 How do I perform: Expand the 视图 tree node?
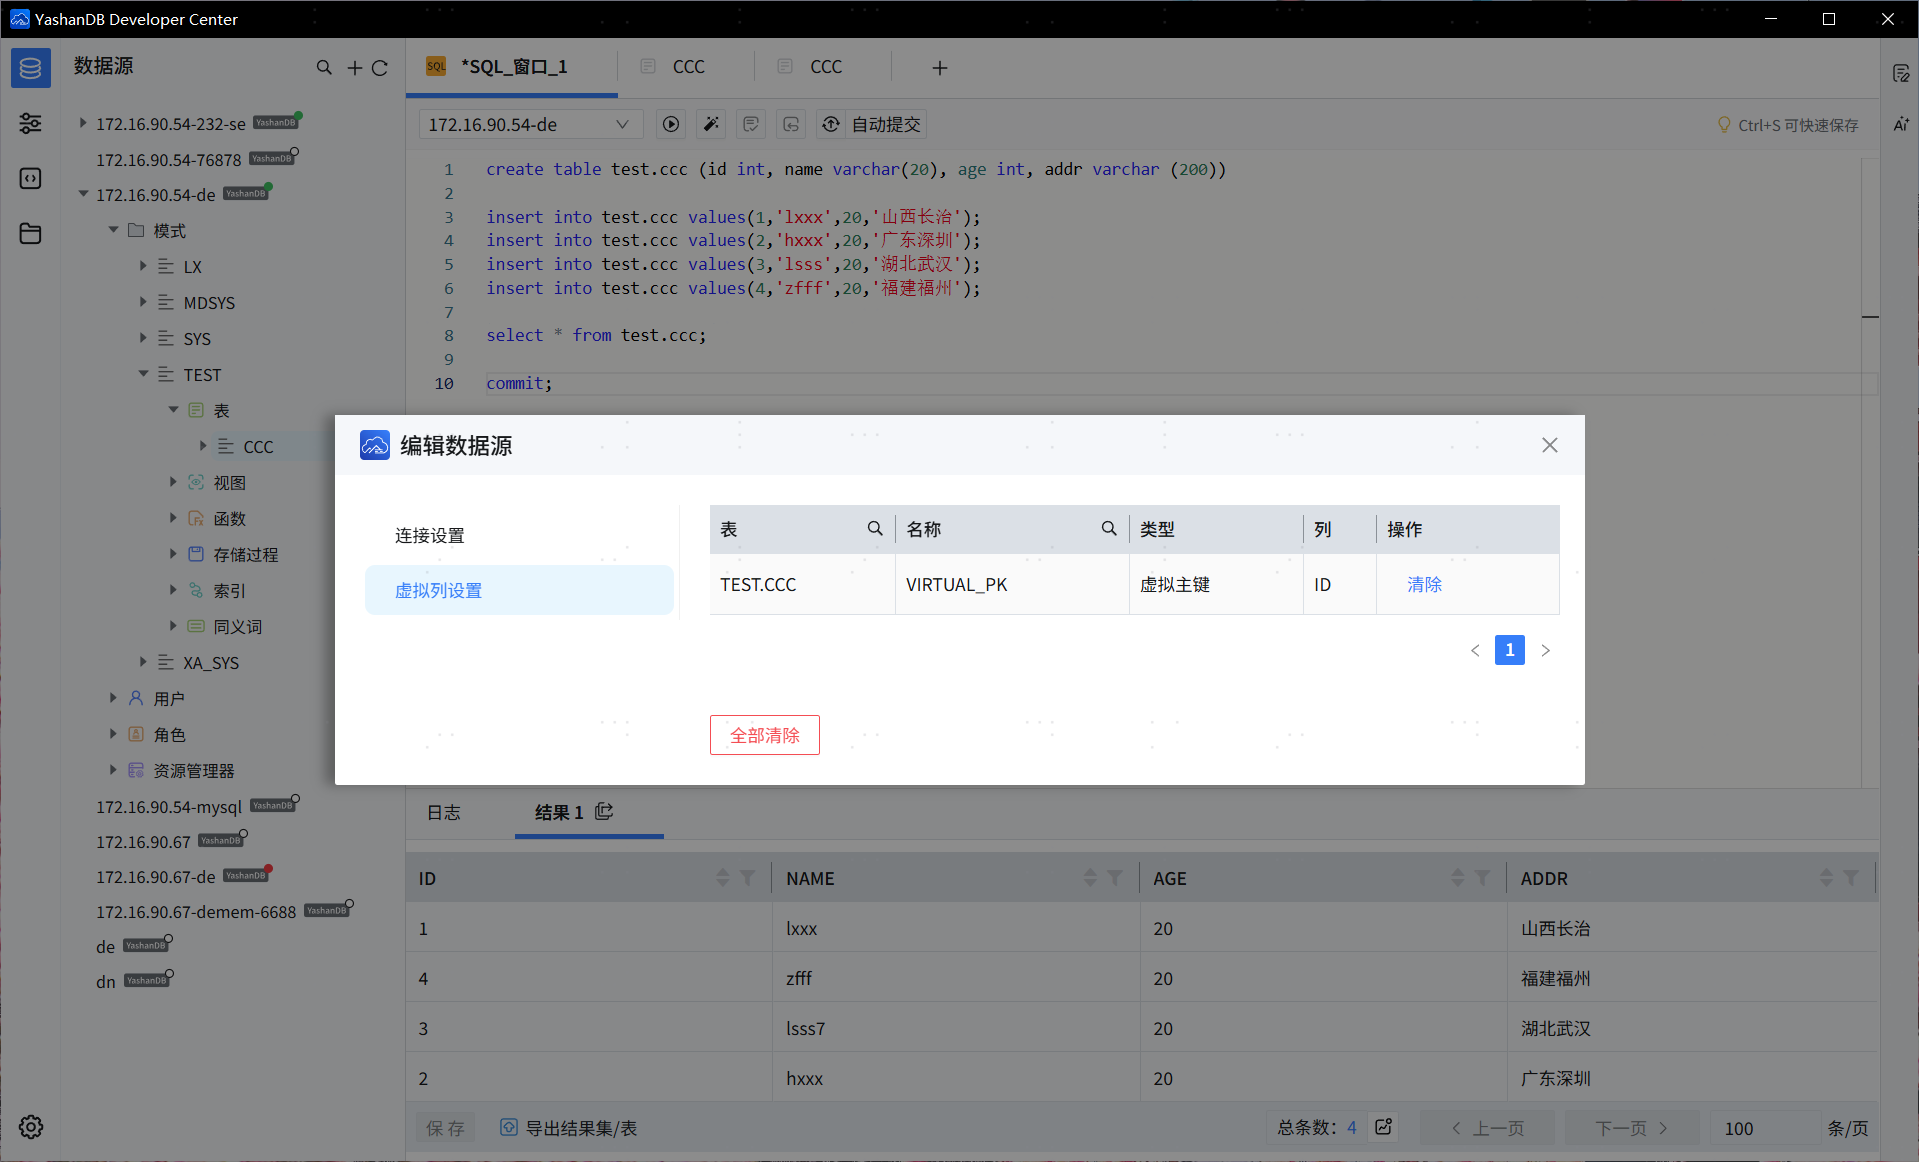coord(173,482)
